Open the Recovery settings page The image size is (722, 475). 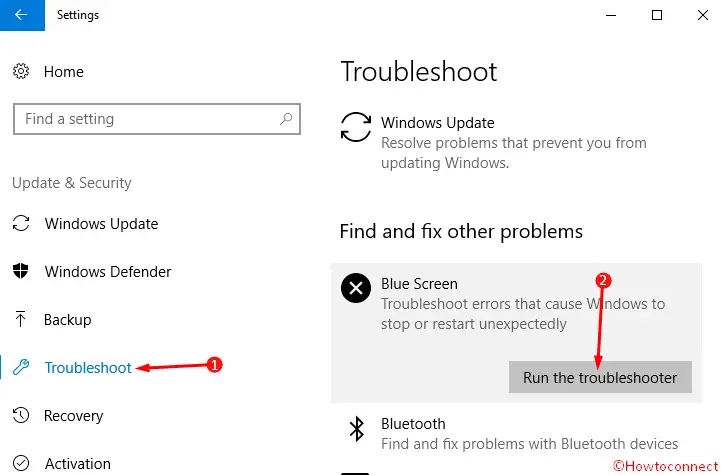pyautogui.click(x=73, y=416)
